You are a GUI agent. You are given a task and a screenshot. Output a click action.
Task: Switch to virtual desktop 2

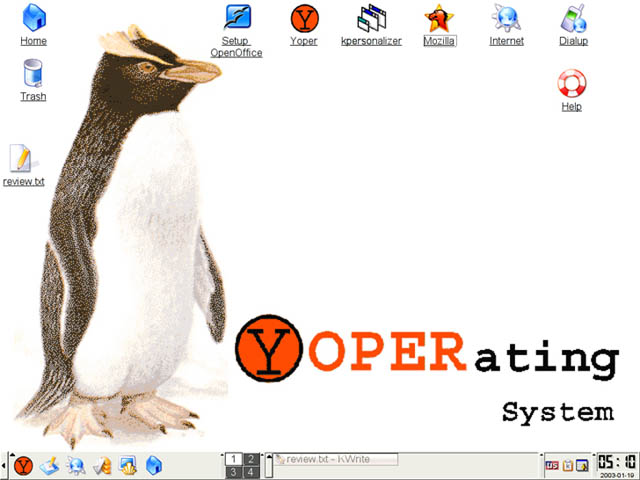click(251, 458)
